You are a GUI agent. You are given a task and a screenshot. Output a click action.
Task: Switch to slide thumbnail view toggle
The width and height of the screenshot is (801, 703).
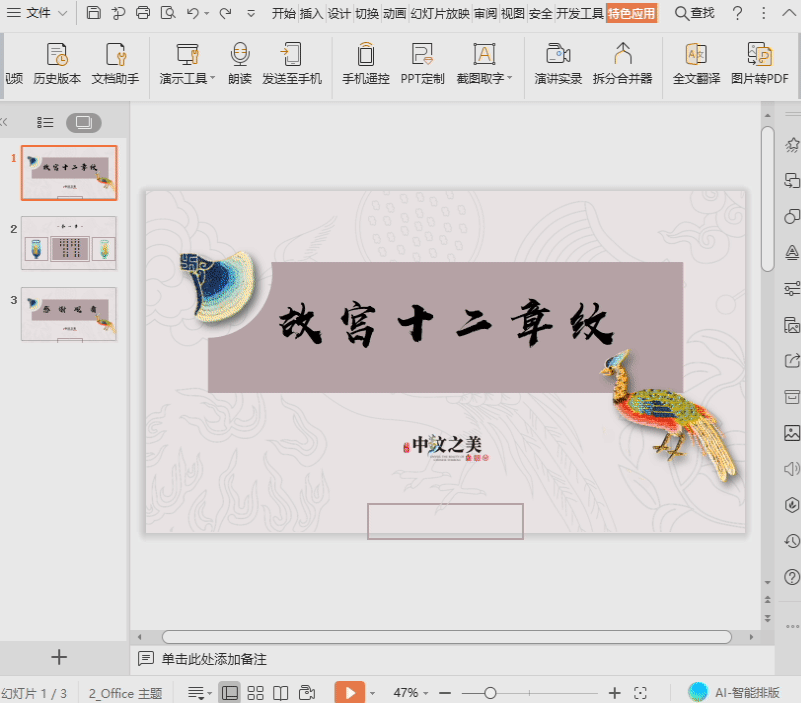(x=83, y=123)
